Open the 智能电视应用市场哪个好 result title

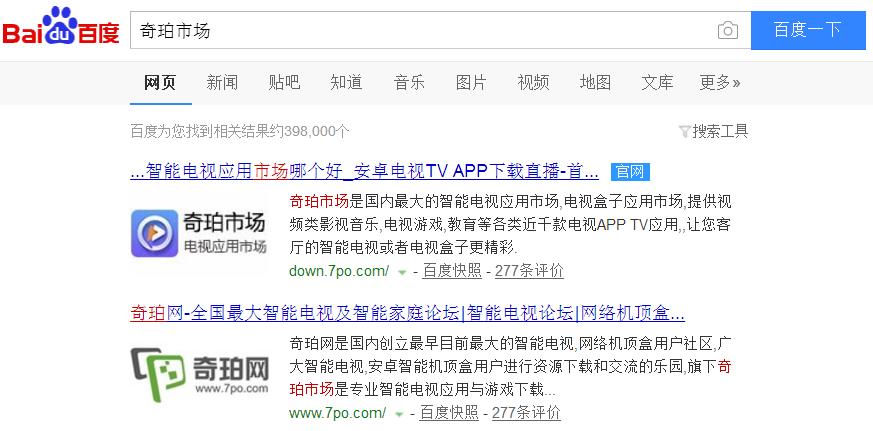364,172
